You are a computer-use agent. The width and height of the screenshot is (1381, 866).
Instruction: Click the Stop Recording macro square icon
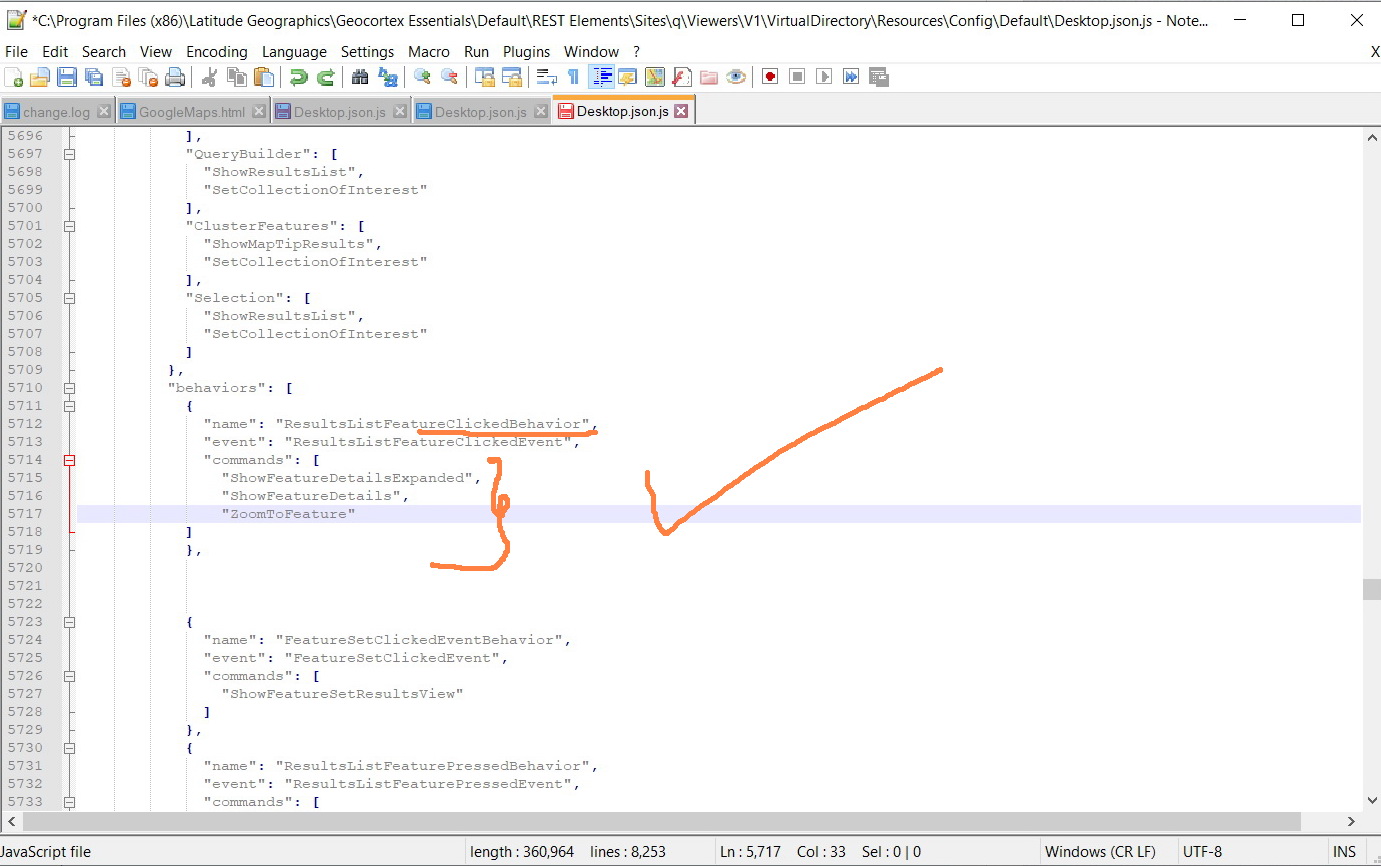pyautogui.click(x=797, y=77)
